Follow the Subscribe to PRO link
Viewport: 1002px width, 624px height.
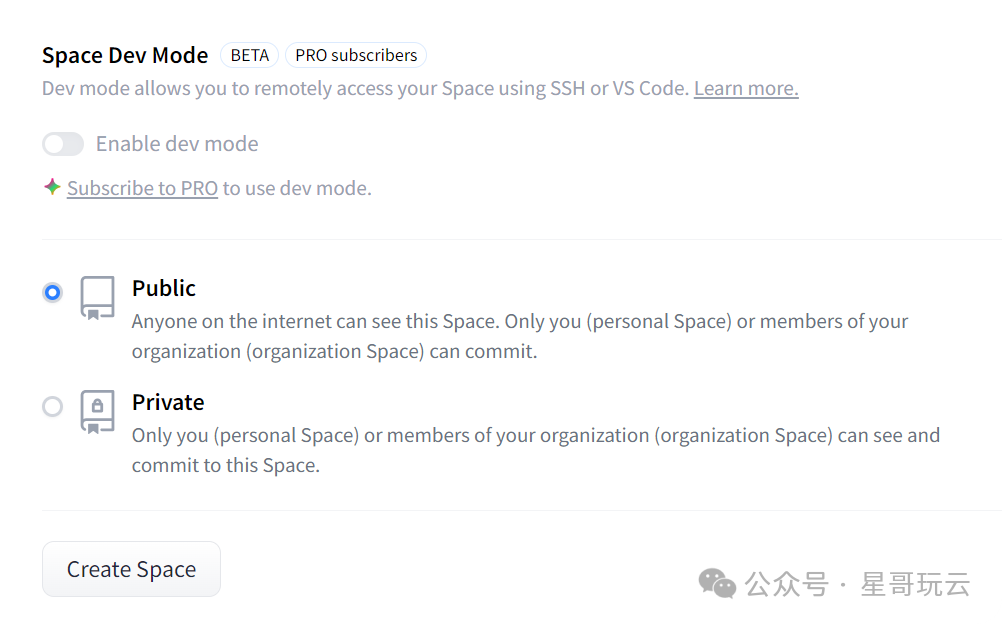(142, 188)
